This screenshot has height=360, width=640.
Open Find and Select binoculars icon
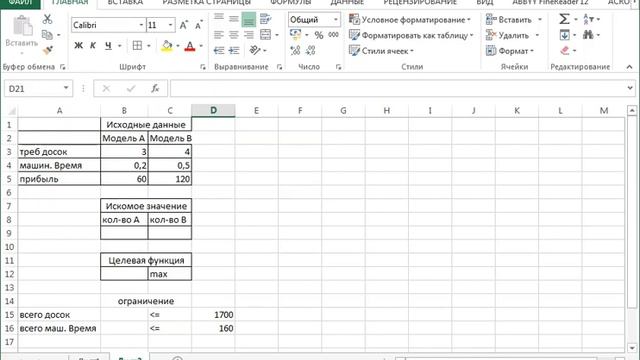tap(588, 35)
